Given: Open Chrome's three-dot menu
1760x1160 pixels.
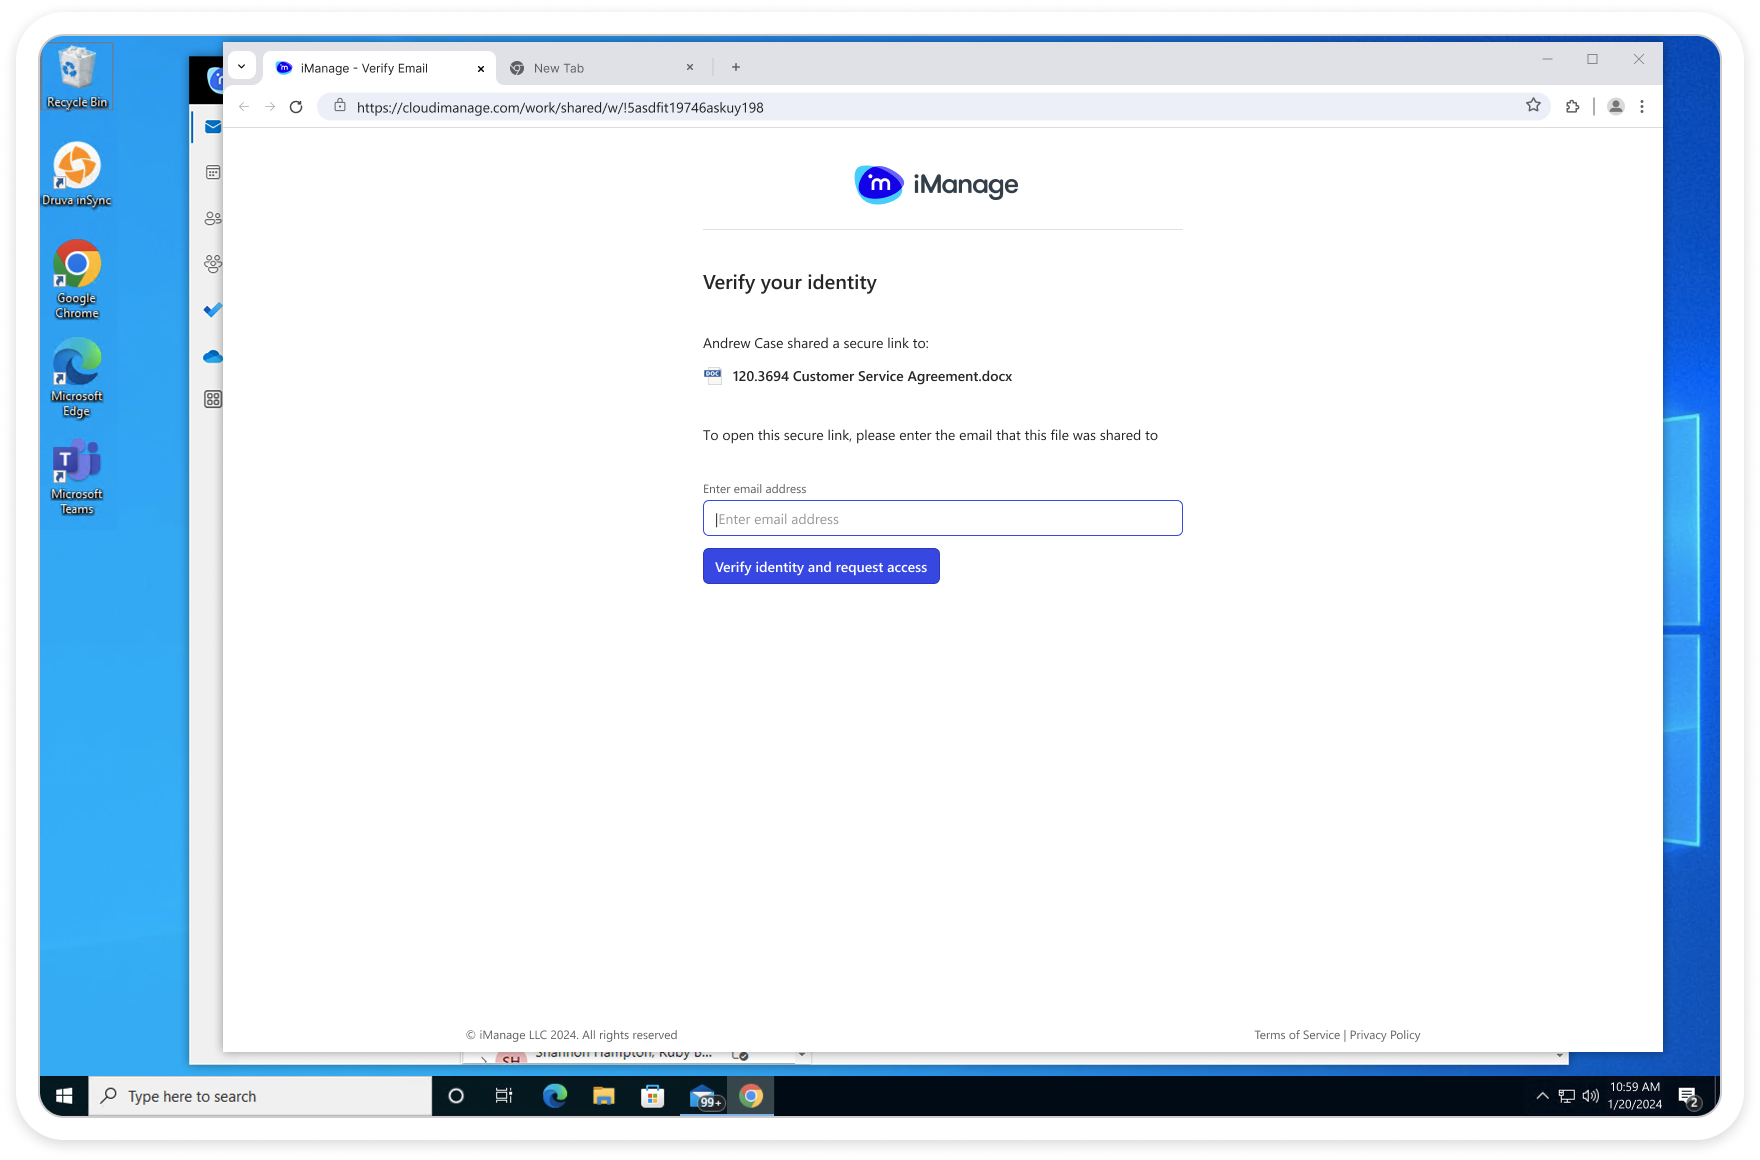Looking at the screenshot, I should (x=1642, y=106).
